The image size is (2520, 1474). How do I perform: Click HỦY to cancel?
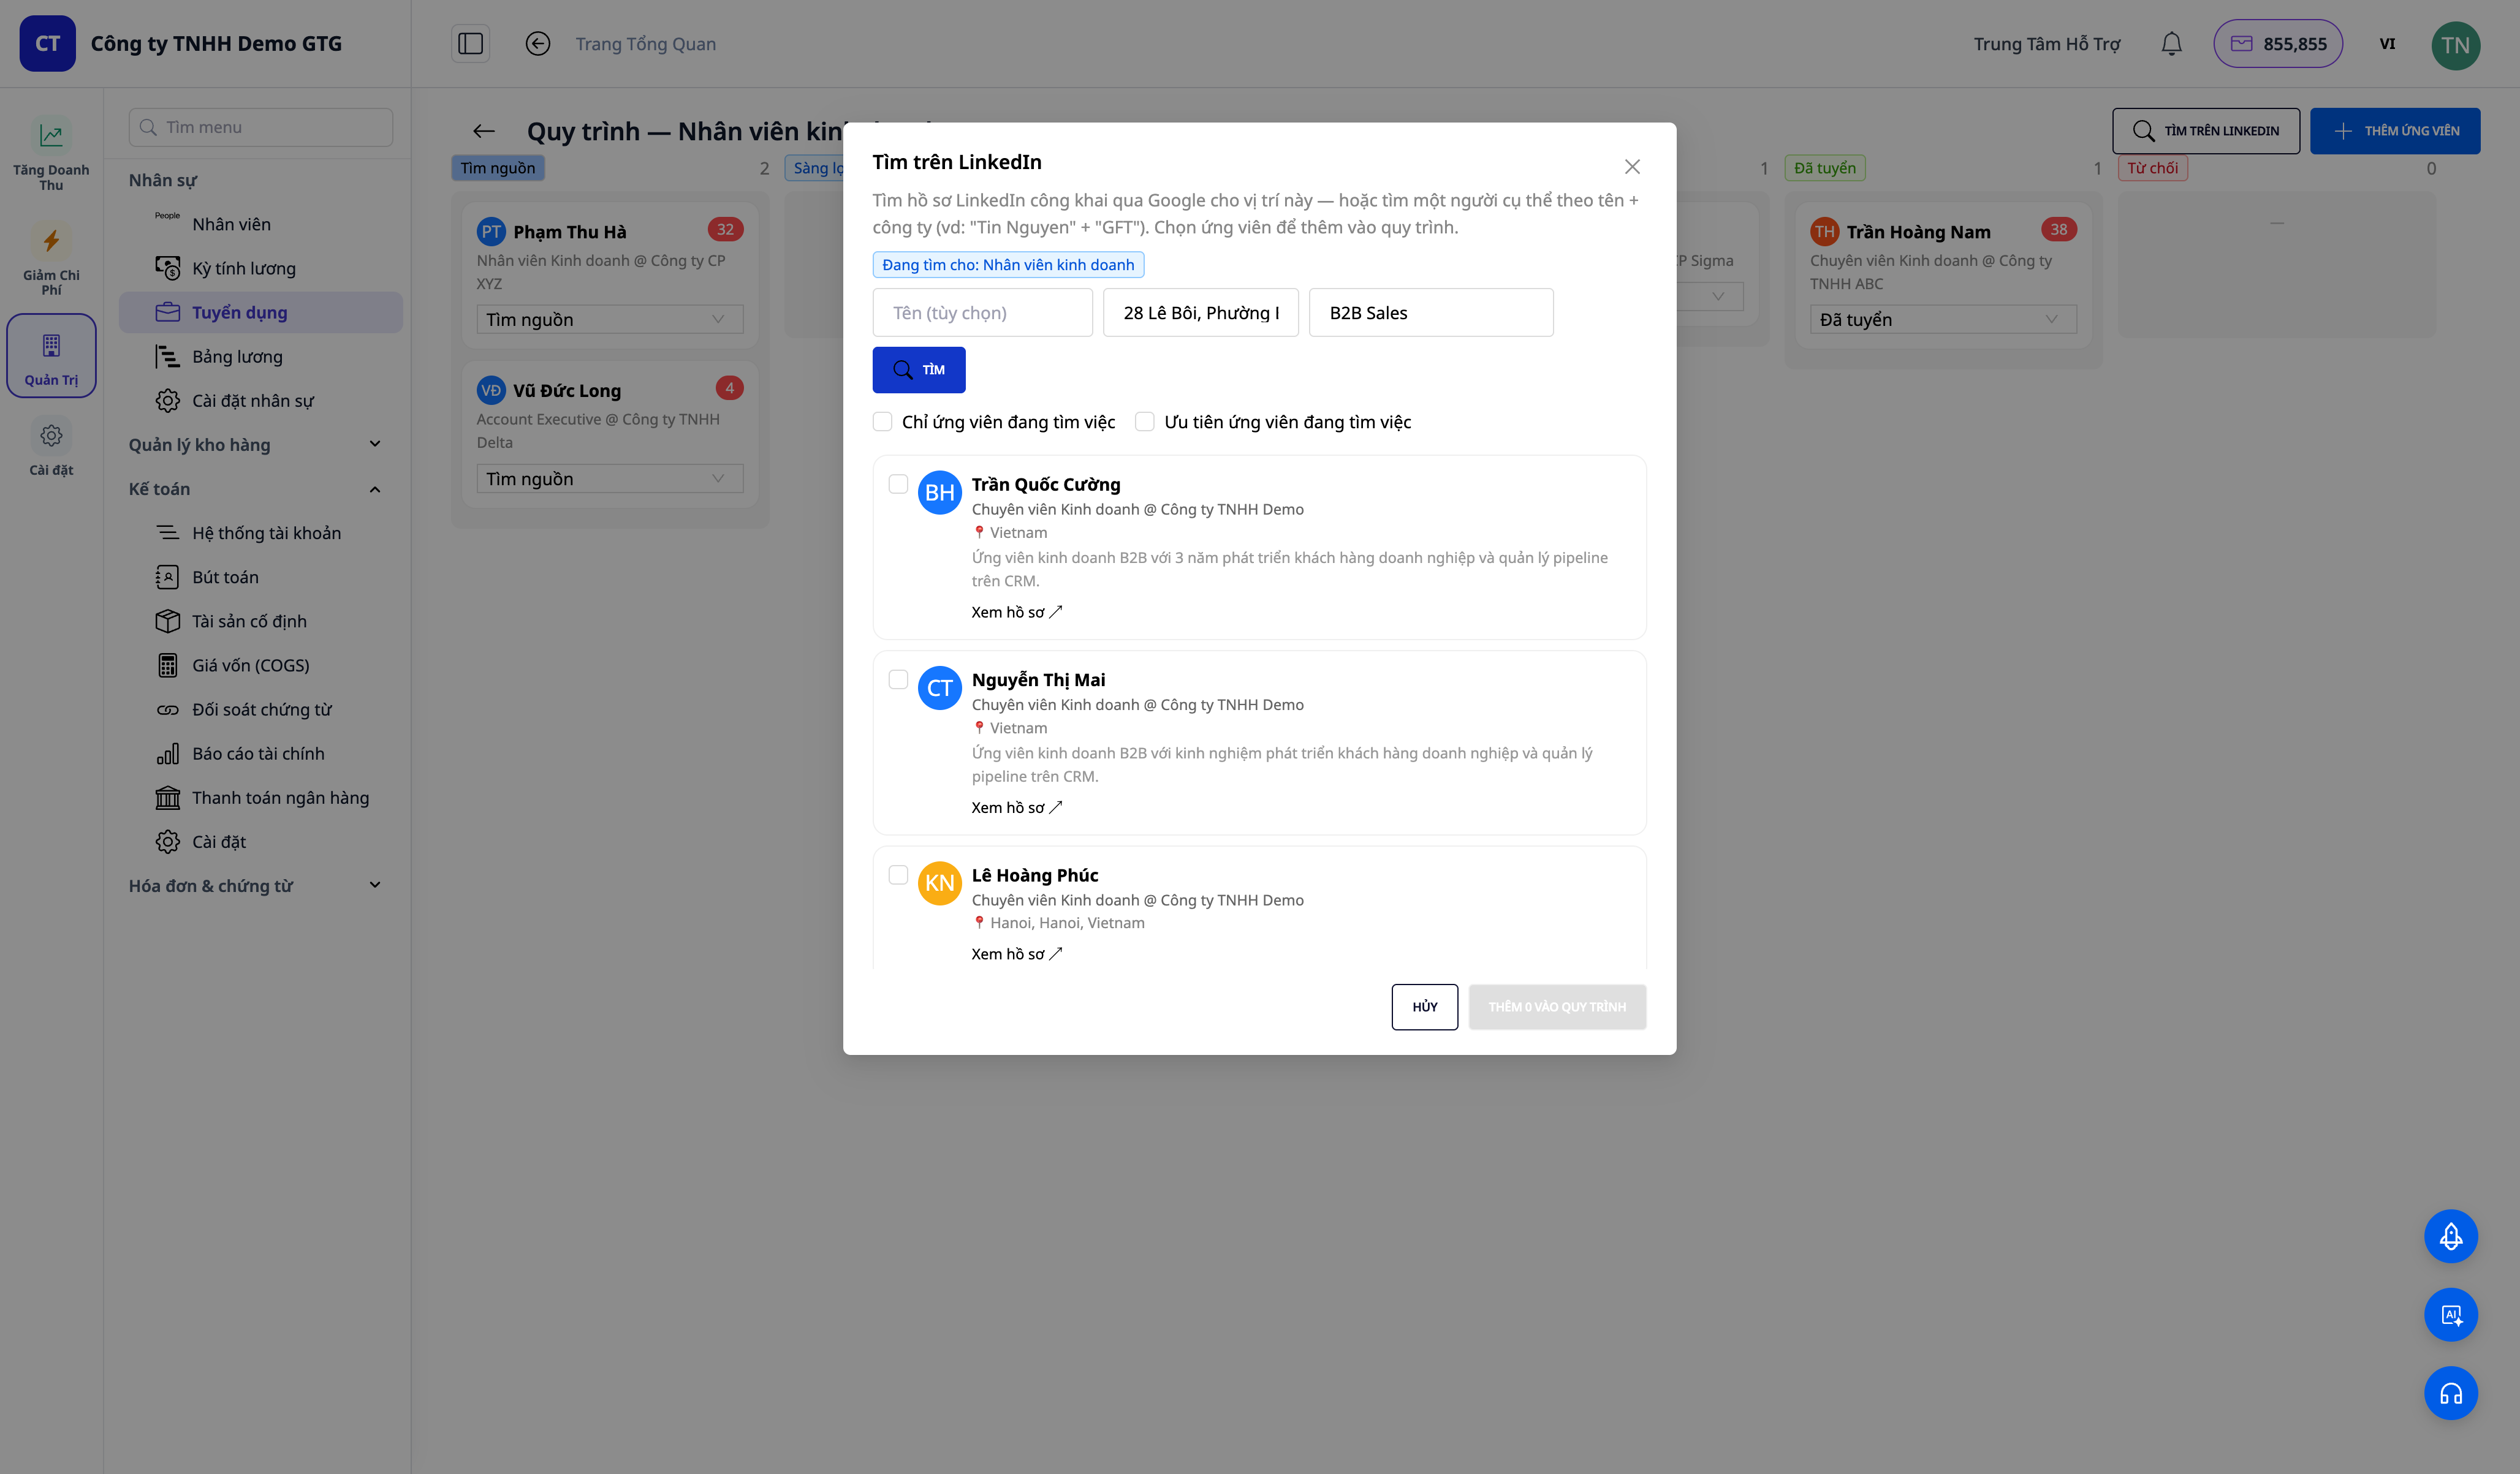[1424, 1007]
